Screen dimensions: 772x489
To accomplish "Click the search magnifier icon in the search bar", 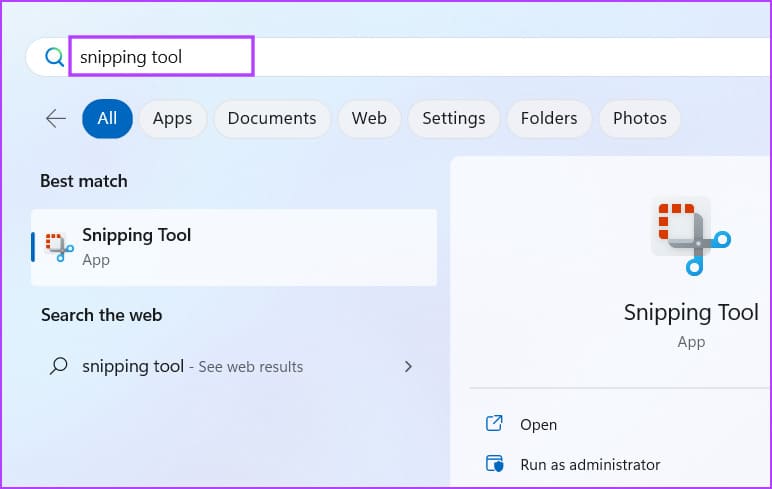I will (x=54, y=57).
